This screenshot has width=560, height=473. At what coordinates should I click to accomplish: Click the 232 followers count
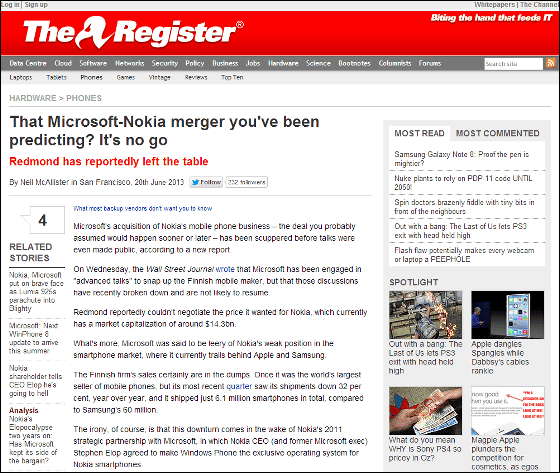click(x=247, y=182)
